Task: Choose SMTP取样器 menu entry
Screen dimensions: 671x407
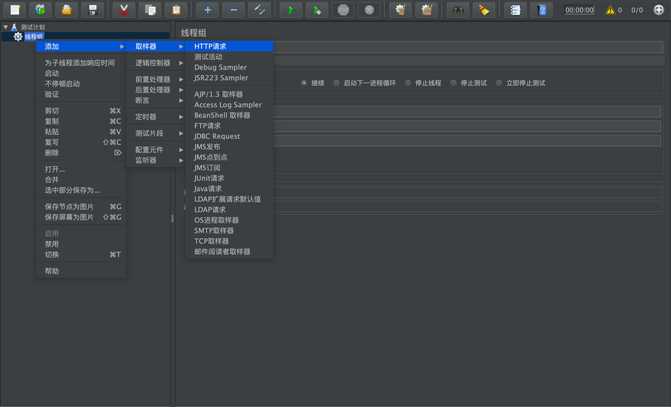Action: [x=230, y=231]
